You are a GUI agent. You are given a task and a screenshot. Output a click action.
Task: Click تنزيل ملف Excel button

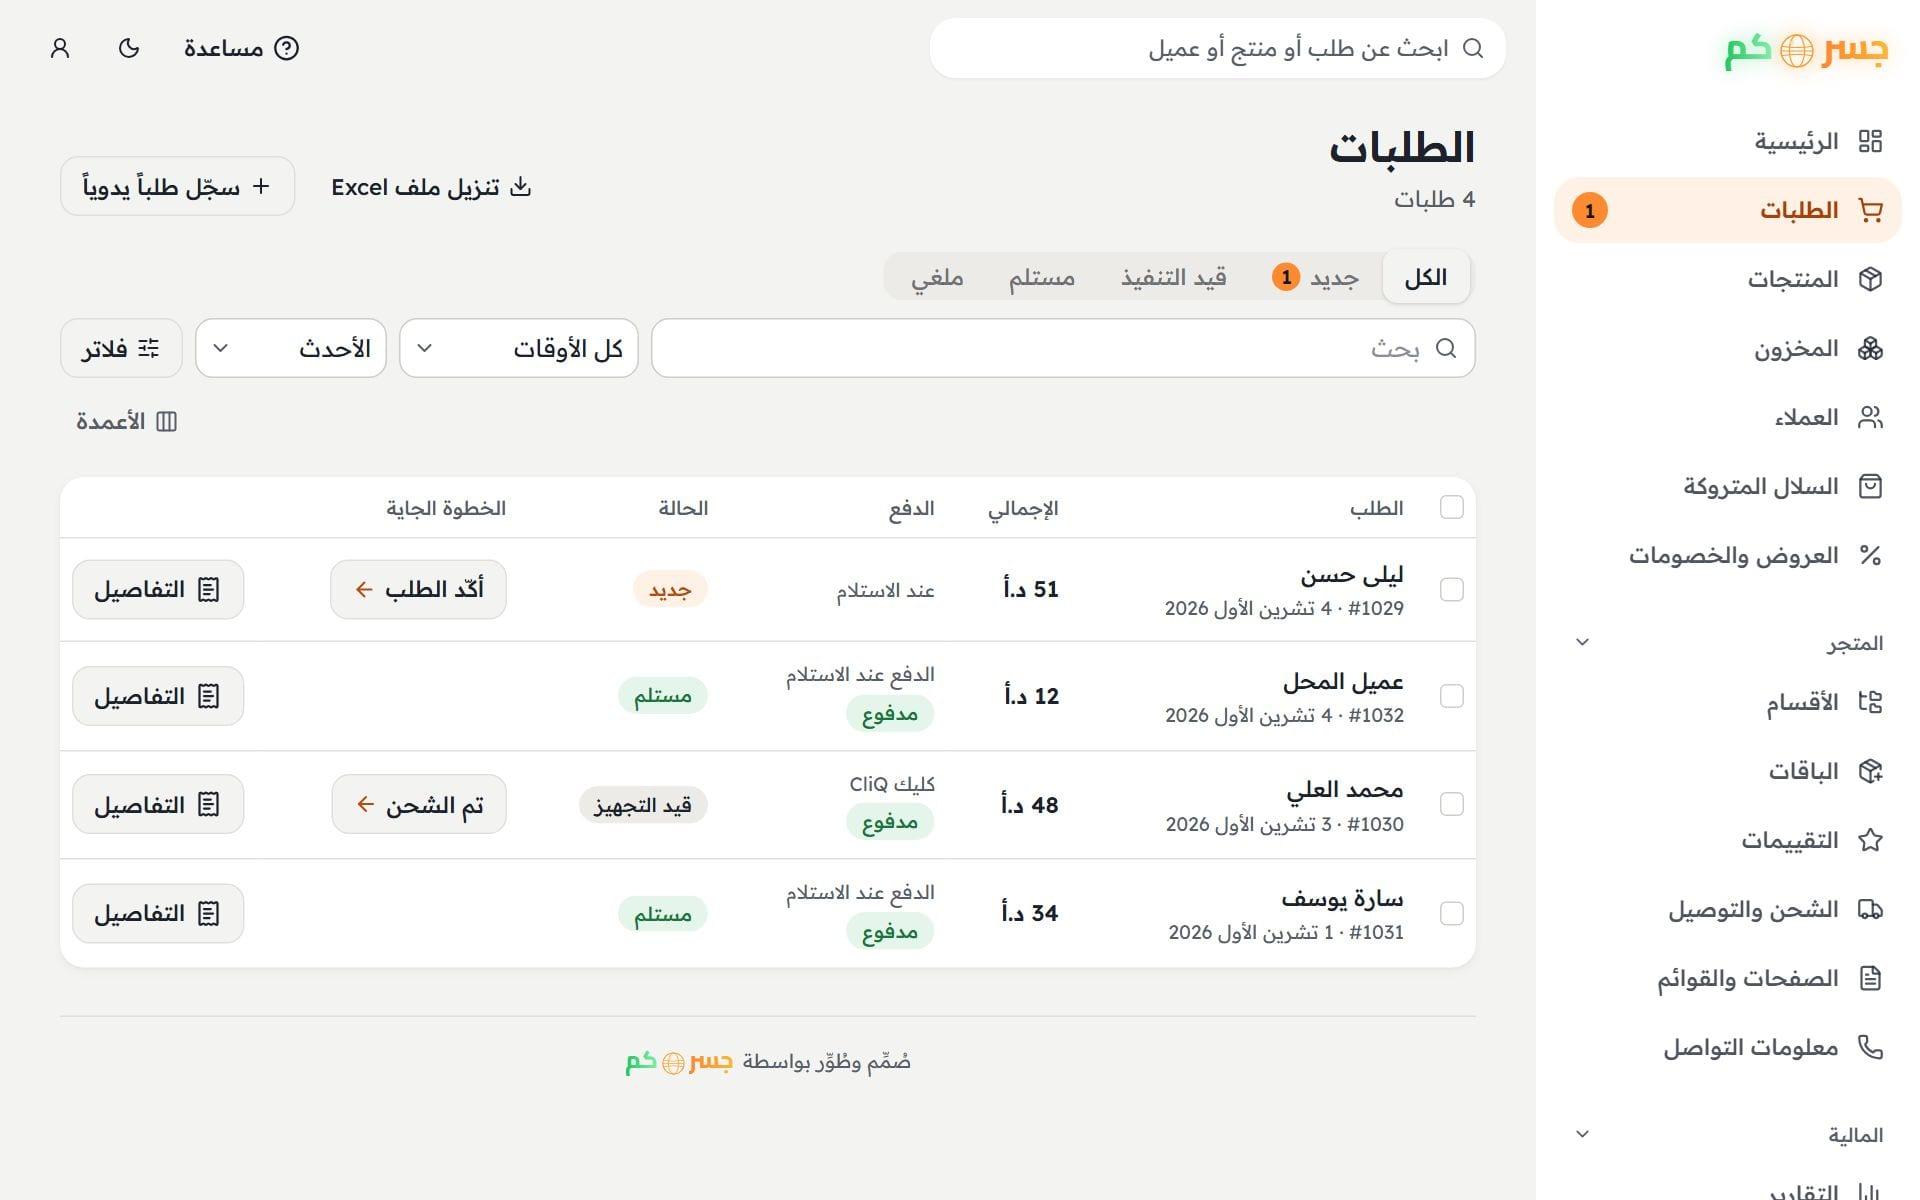point(431,187)
